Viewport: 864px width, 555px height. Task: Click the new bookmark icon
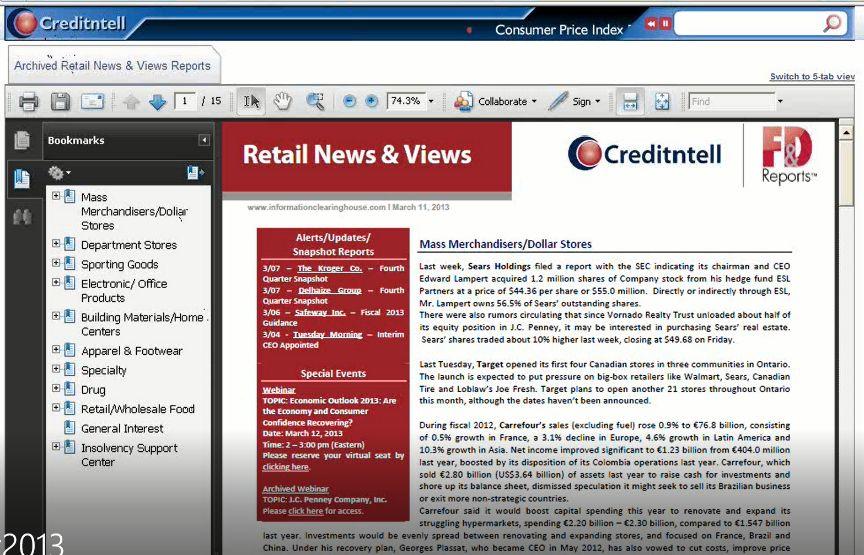pos(195,173)
